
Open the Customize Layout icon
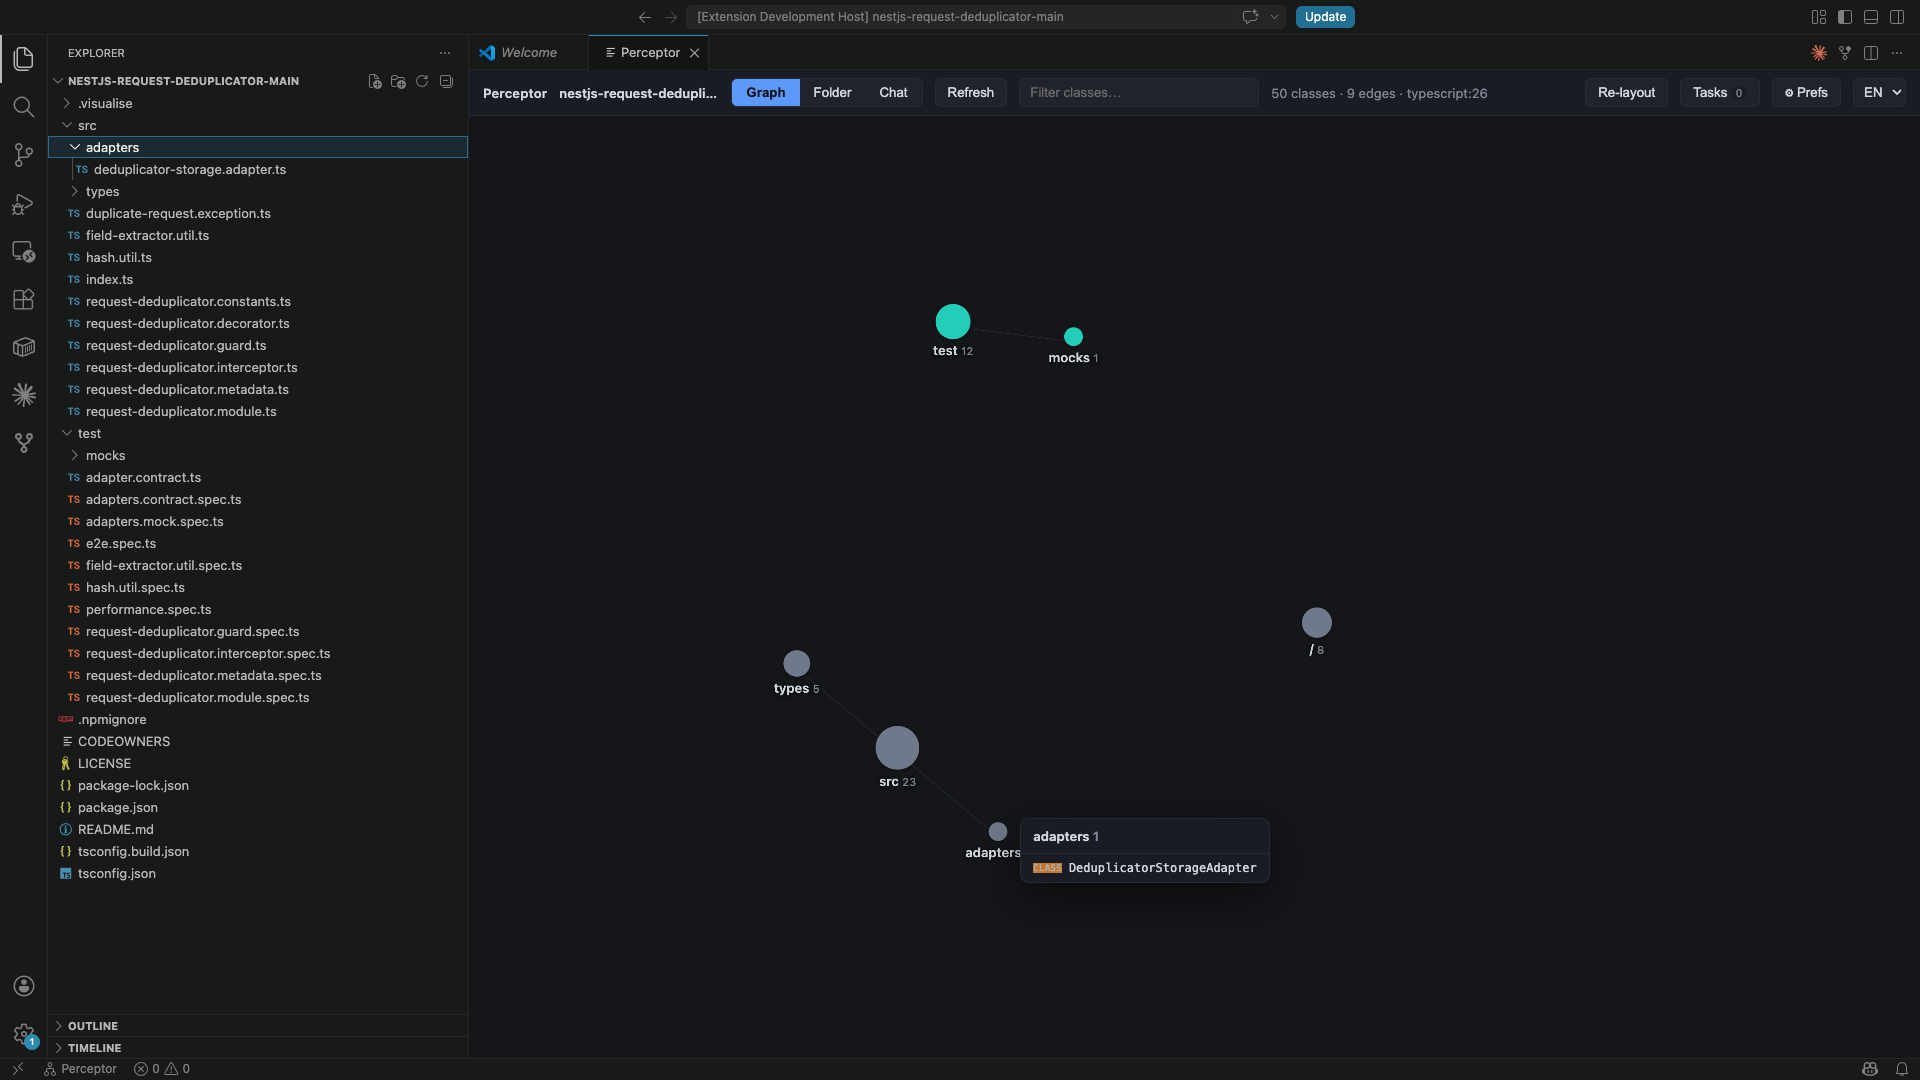coord(1819,17)
